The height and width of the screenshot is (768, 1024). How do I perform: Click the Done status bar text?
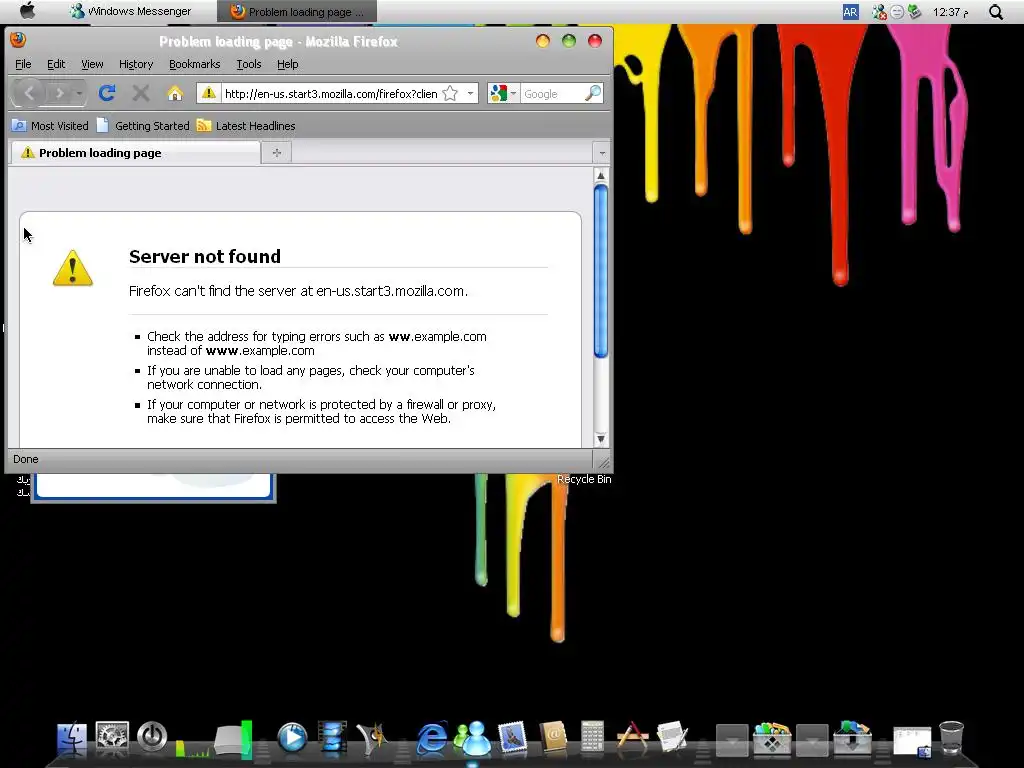(x=25, y=459)
